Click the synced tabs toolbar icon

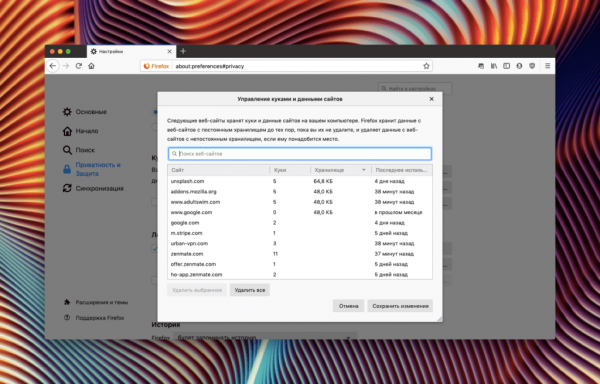481,66
